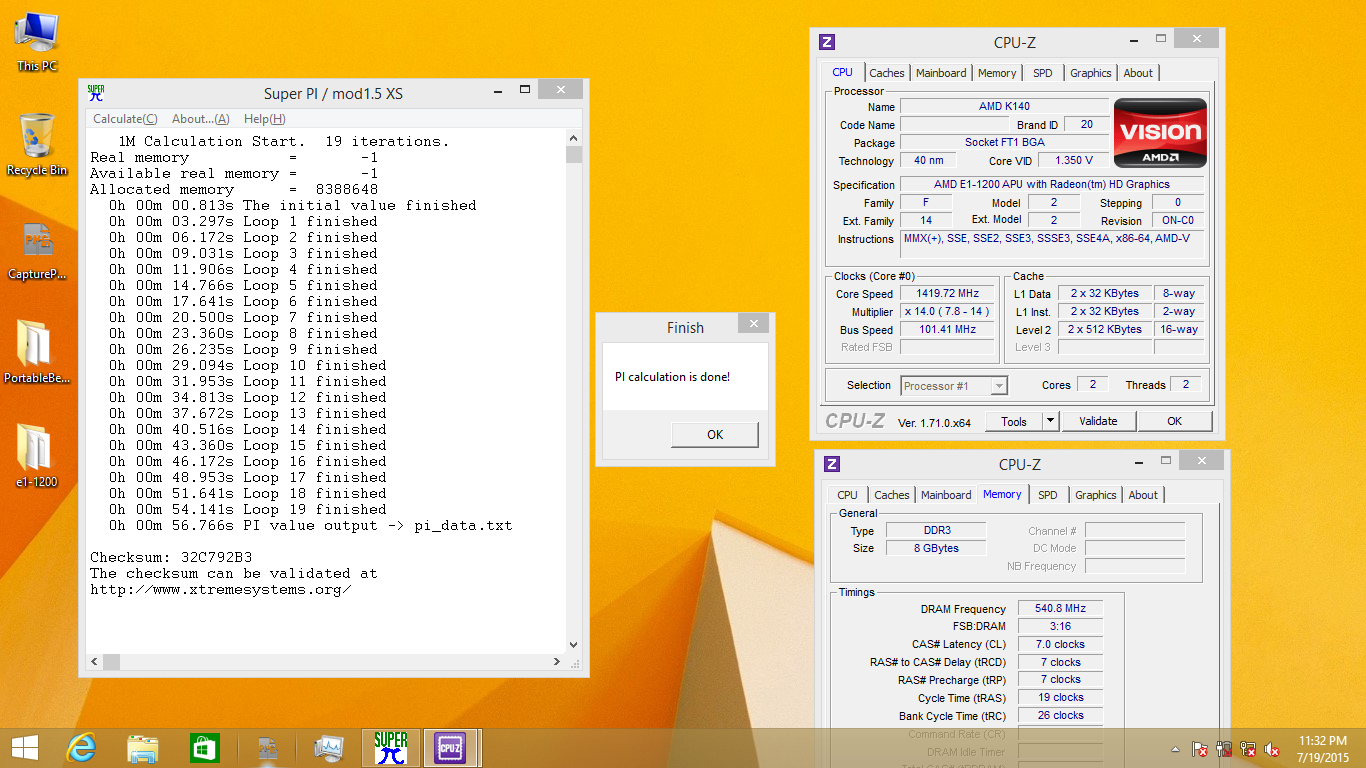Screen dimensions: 1366x768
Task: Switch to About tab in the top CPU-Z window
Action: [1138, 73]
